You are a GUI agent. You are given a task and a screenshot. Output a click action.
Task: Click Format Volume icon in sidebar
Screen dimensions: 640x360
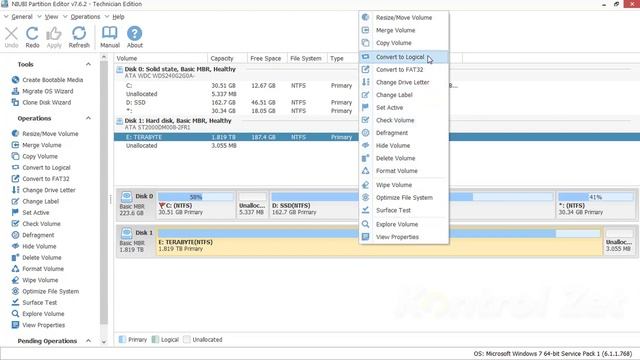(x=16, y=269)
